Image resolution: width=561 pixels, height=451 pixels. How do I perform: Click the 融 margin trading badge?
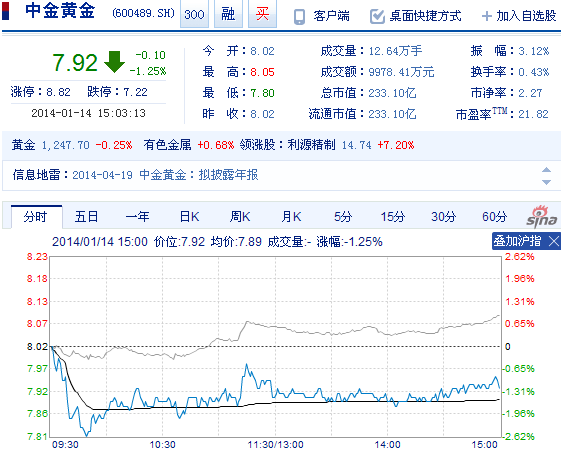pyautogui.click(x=228, y=14)
